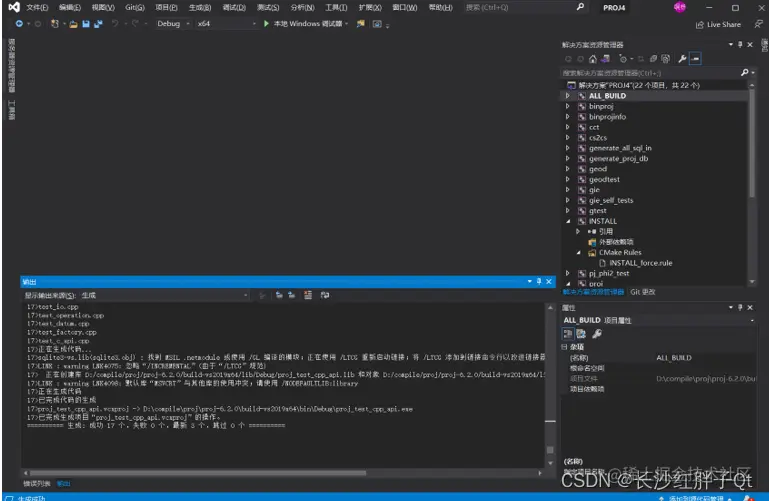Click the Save floppy disk icon

point(86,24)
